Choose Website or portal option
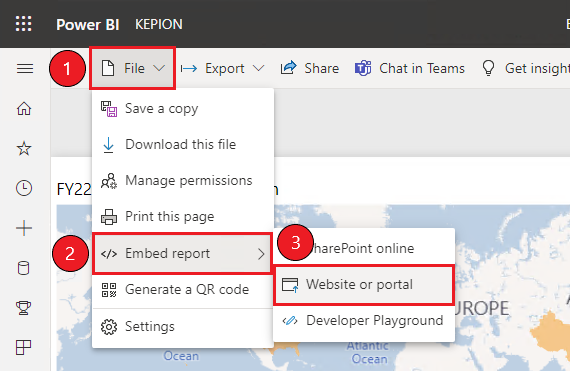The image size is (570, 371). [364, 285]
